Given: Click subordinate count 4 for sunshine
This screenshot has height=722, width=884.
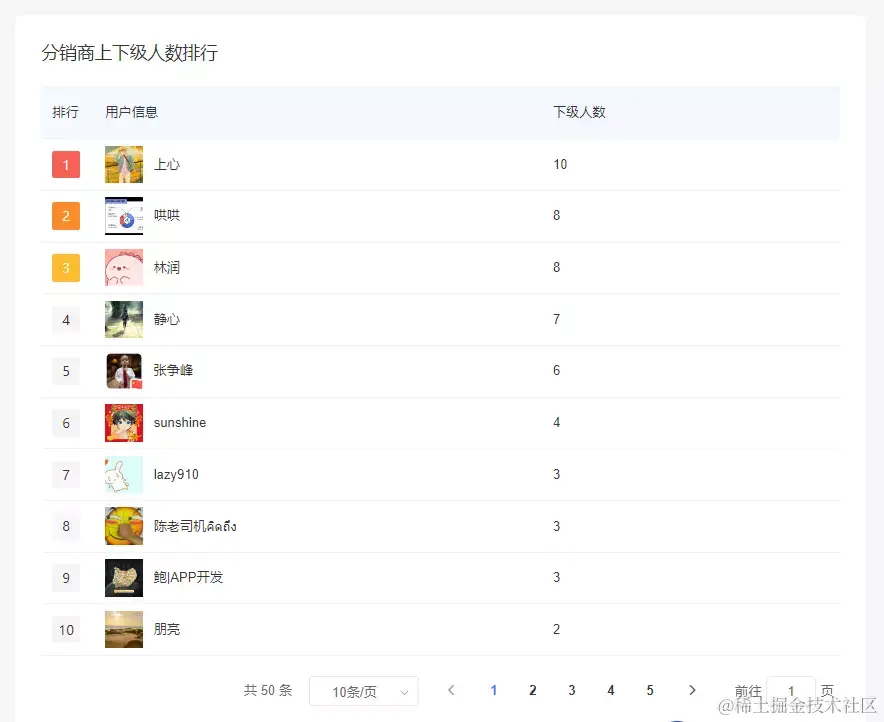Looking at the screenshot, I should (x=556, y=423).
